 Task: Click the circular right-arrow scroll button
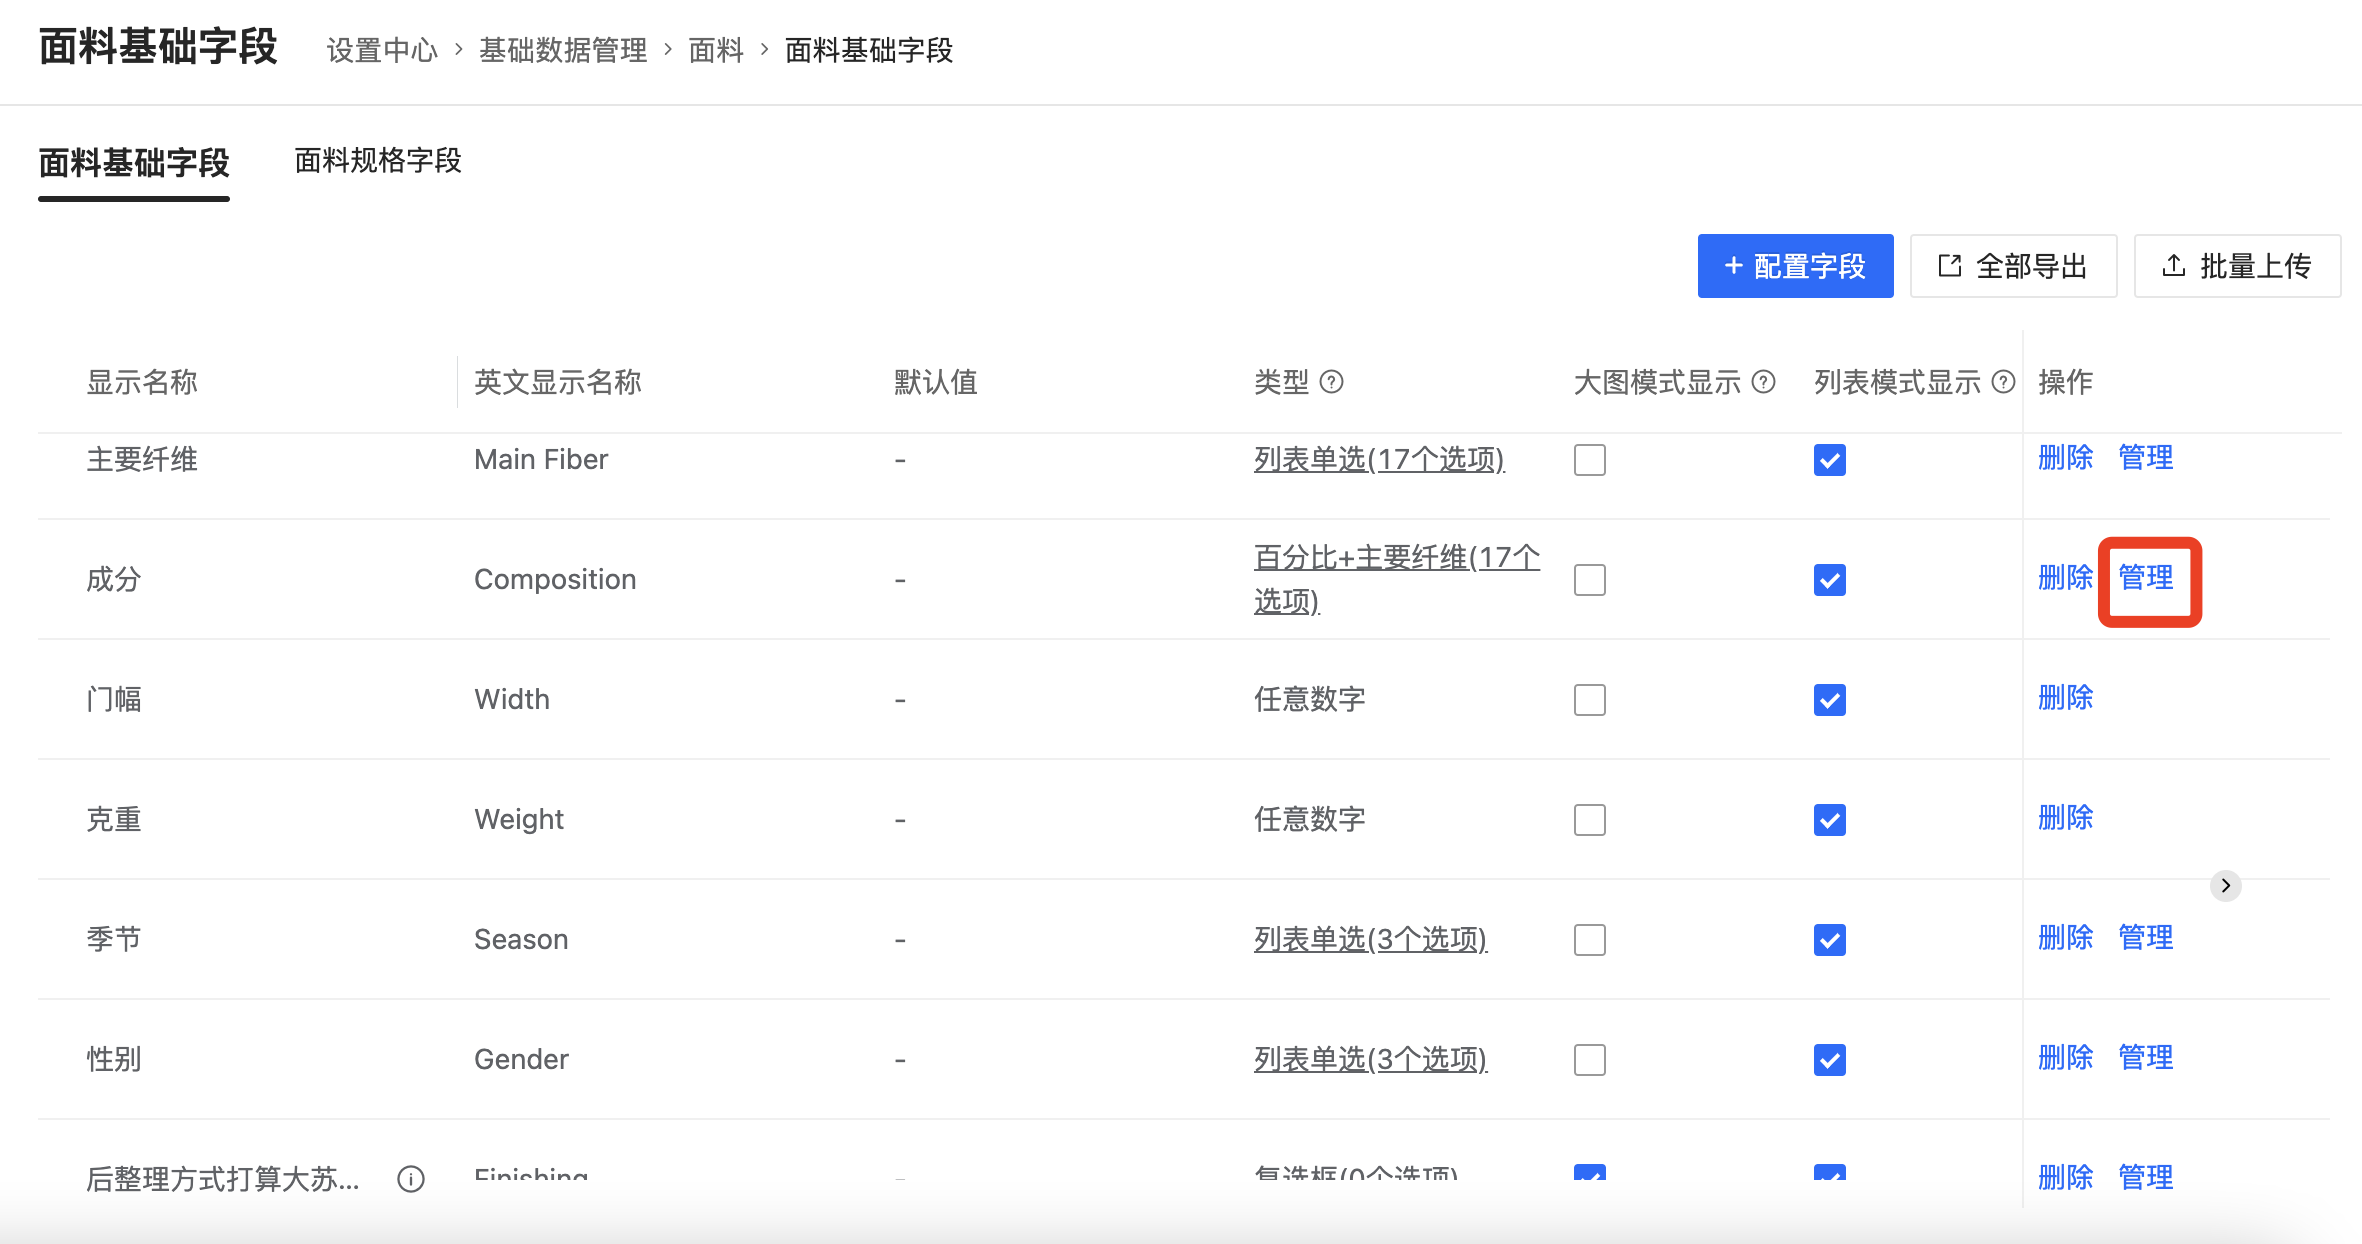pyautogui.click(x=2225, y=885)
